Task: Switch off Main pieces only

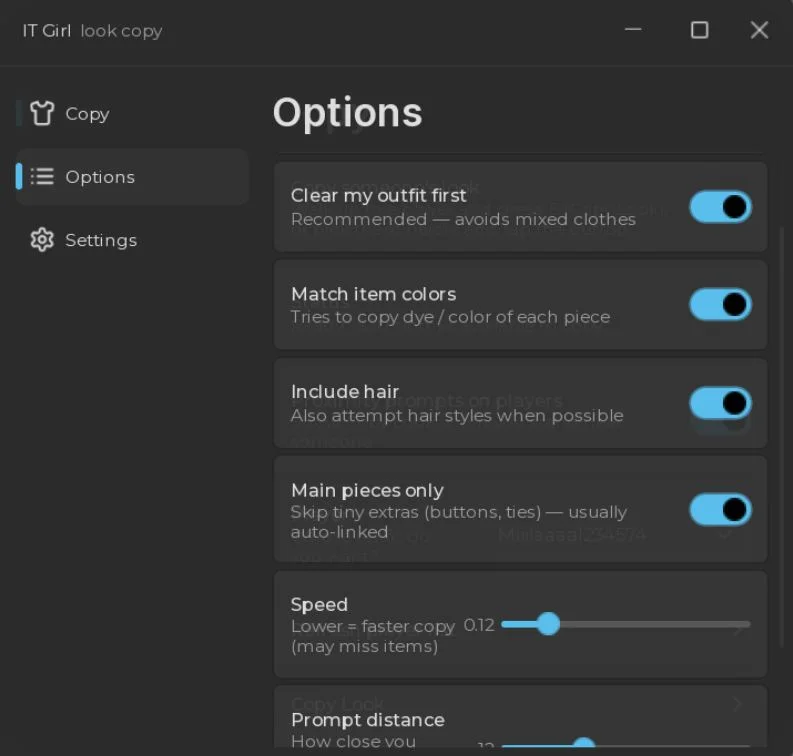Action: [x=720, y=509]
